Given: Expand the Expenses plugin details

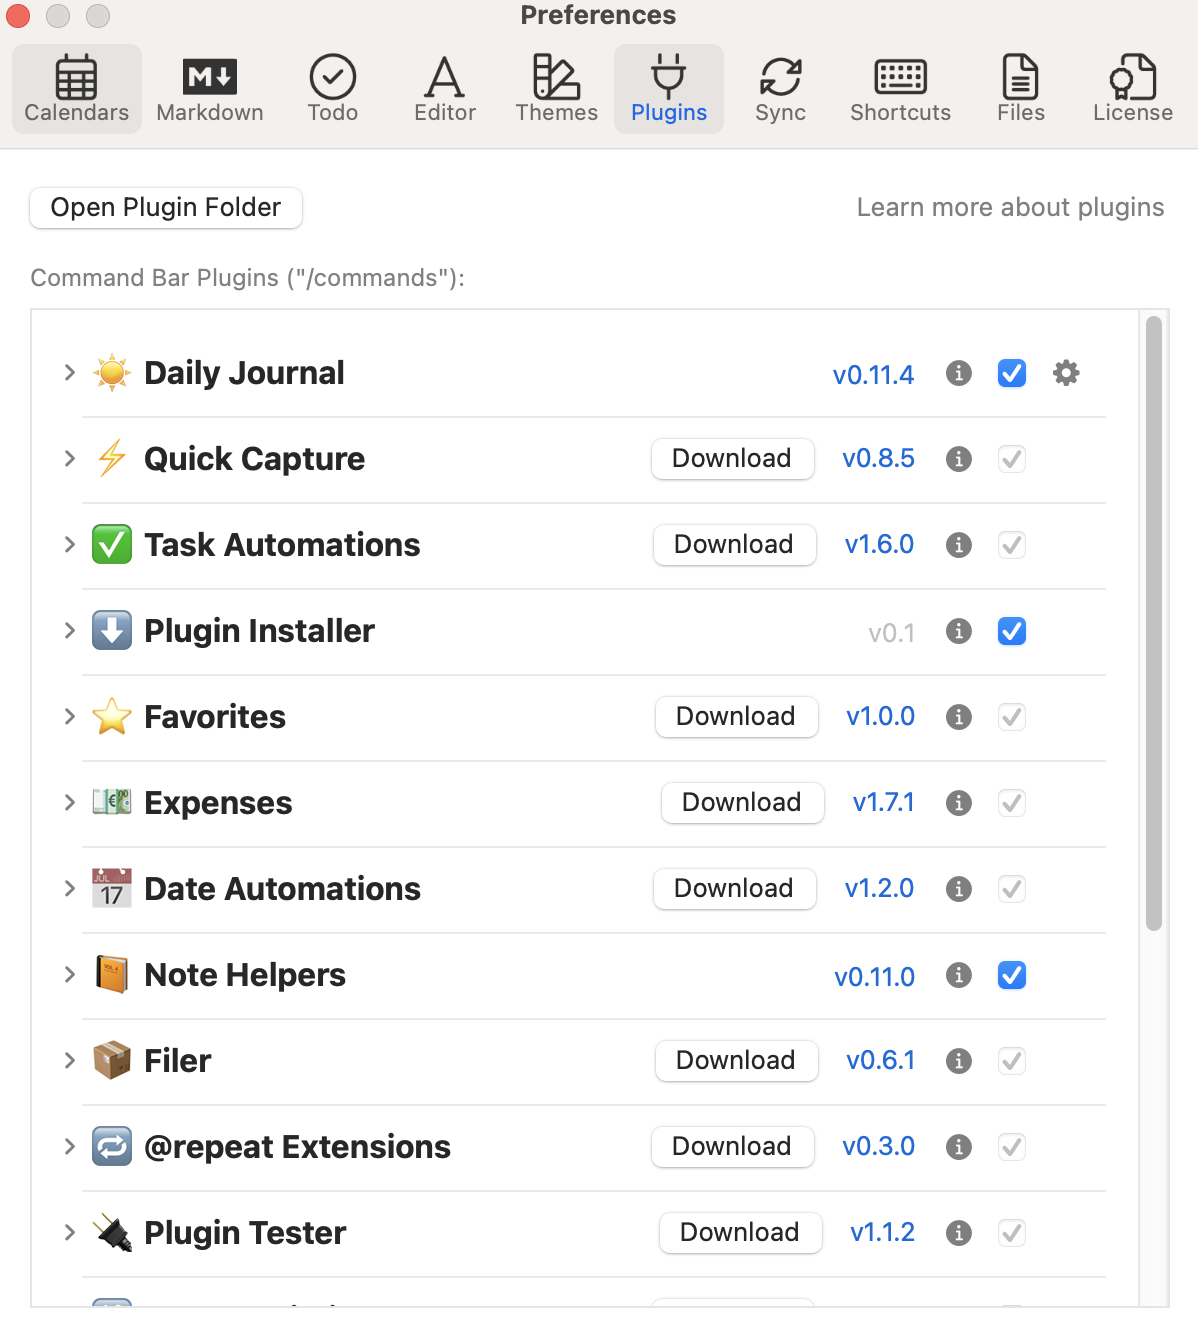Looking at the screenshot, I should 69,803.
